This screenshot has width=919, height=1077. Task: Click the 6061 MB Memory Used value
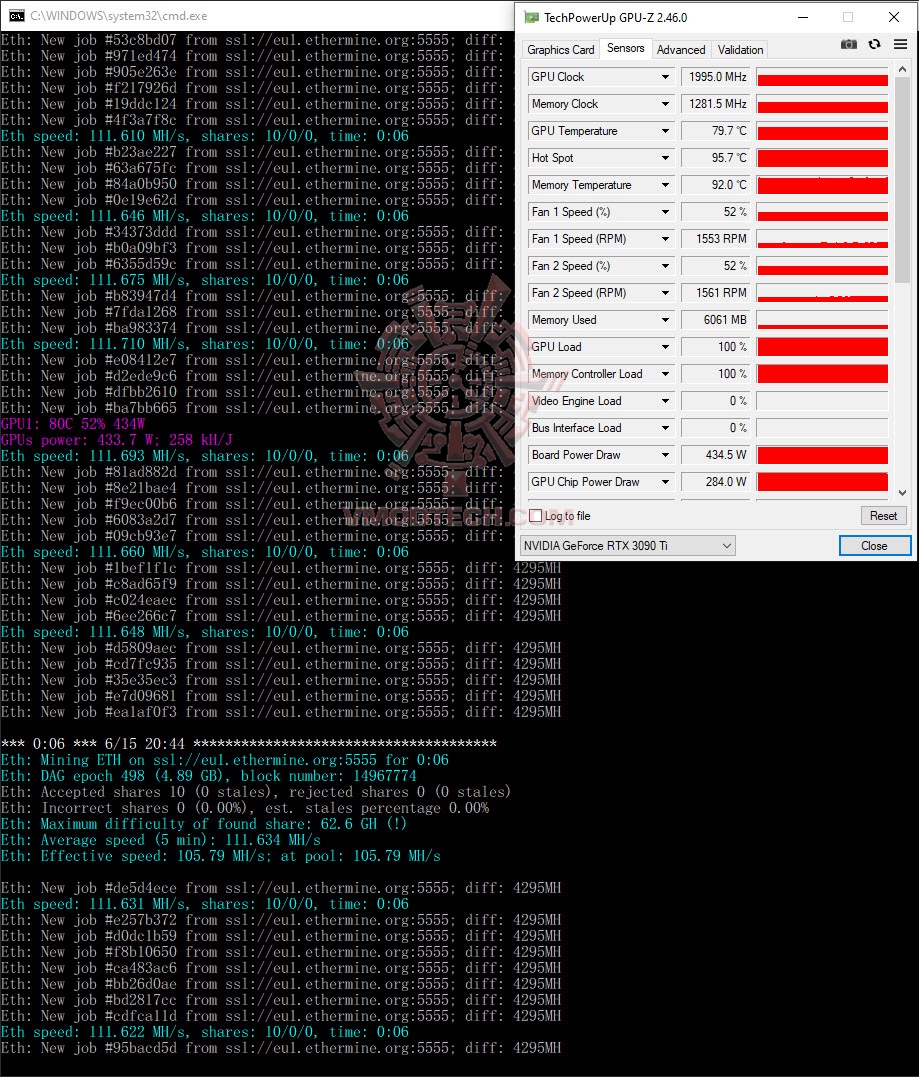point(715,320)
